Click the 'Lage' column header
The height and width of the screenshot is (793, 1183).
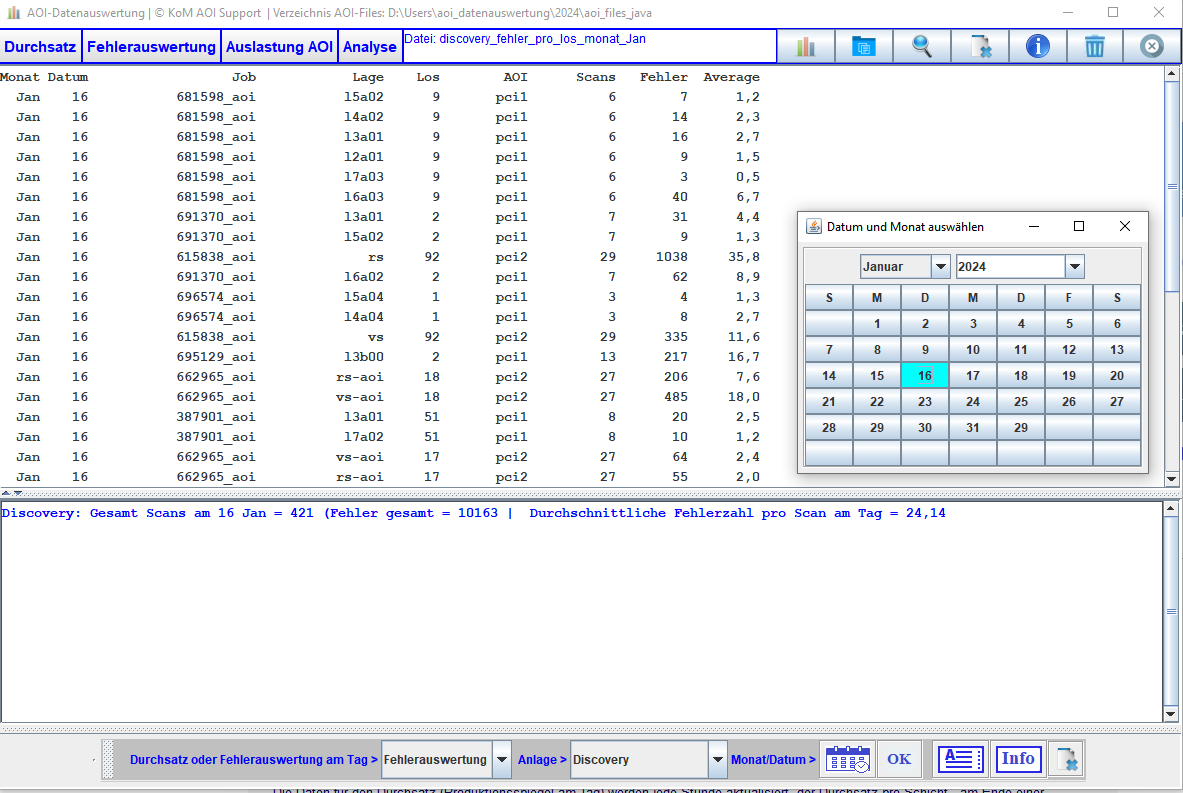[367, 77]
